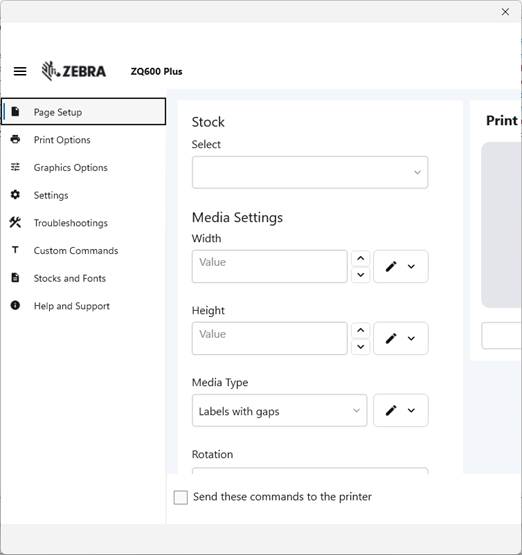522x555 pixels.
Task: Click the Custom Commands T icon
Action: point(15,250)
